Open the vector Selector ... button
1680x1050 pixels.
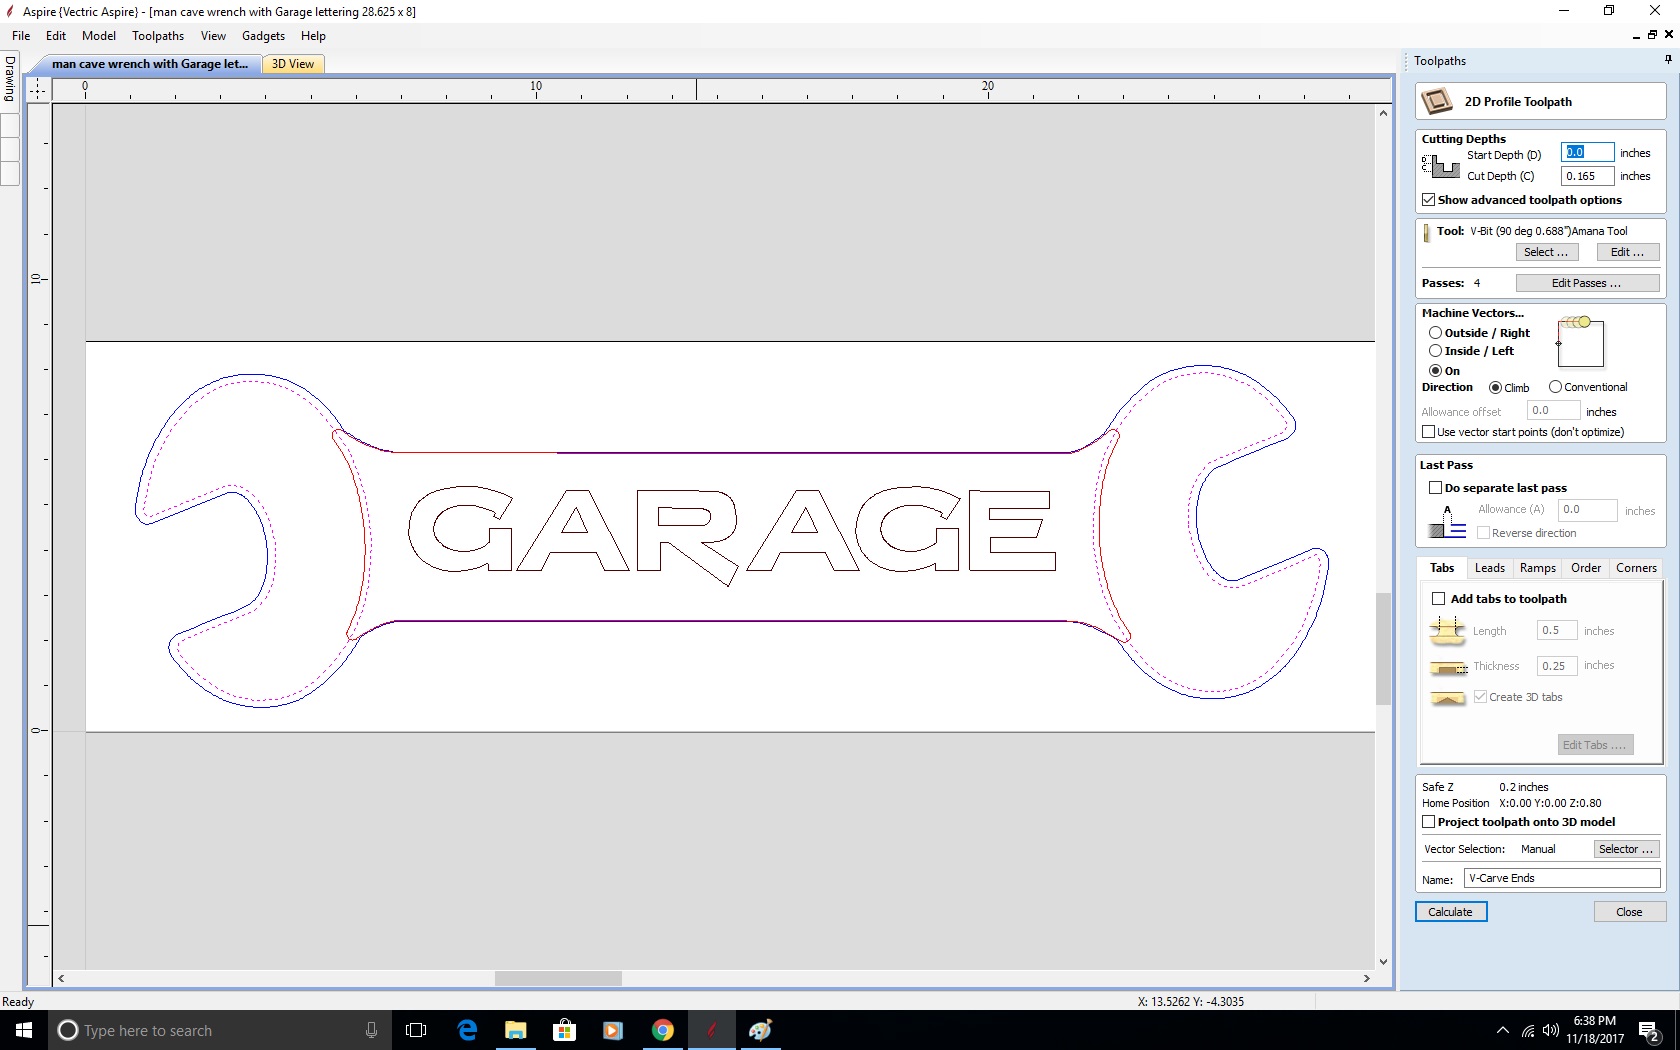click(1625, 849)
